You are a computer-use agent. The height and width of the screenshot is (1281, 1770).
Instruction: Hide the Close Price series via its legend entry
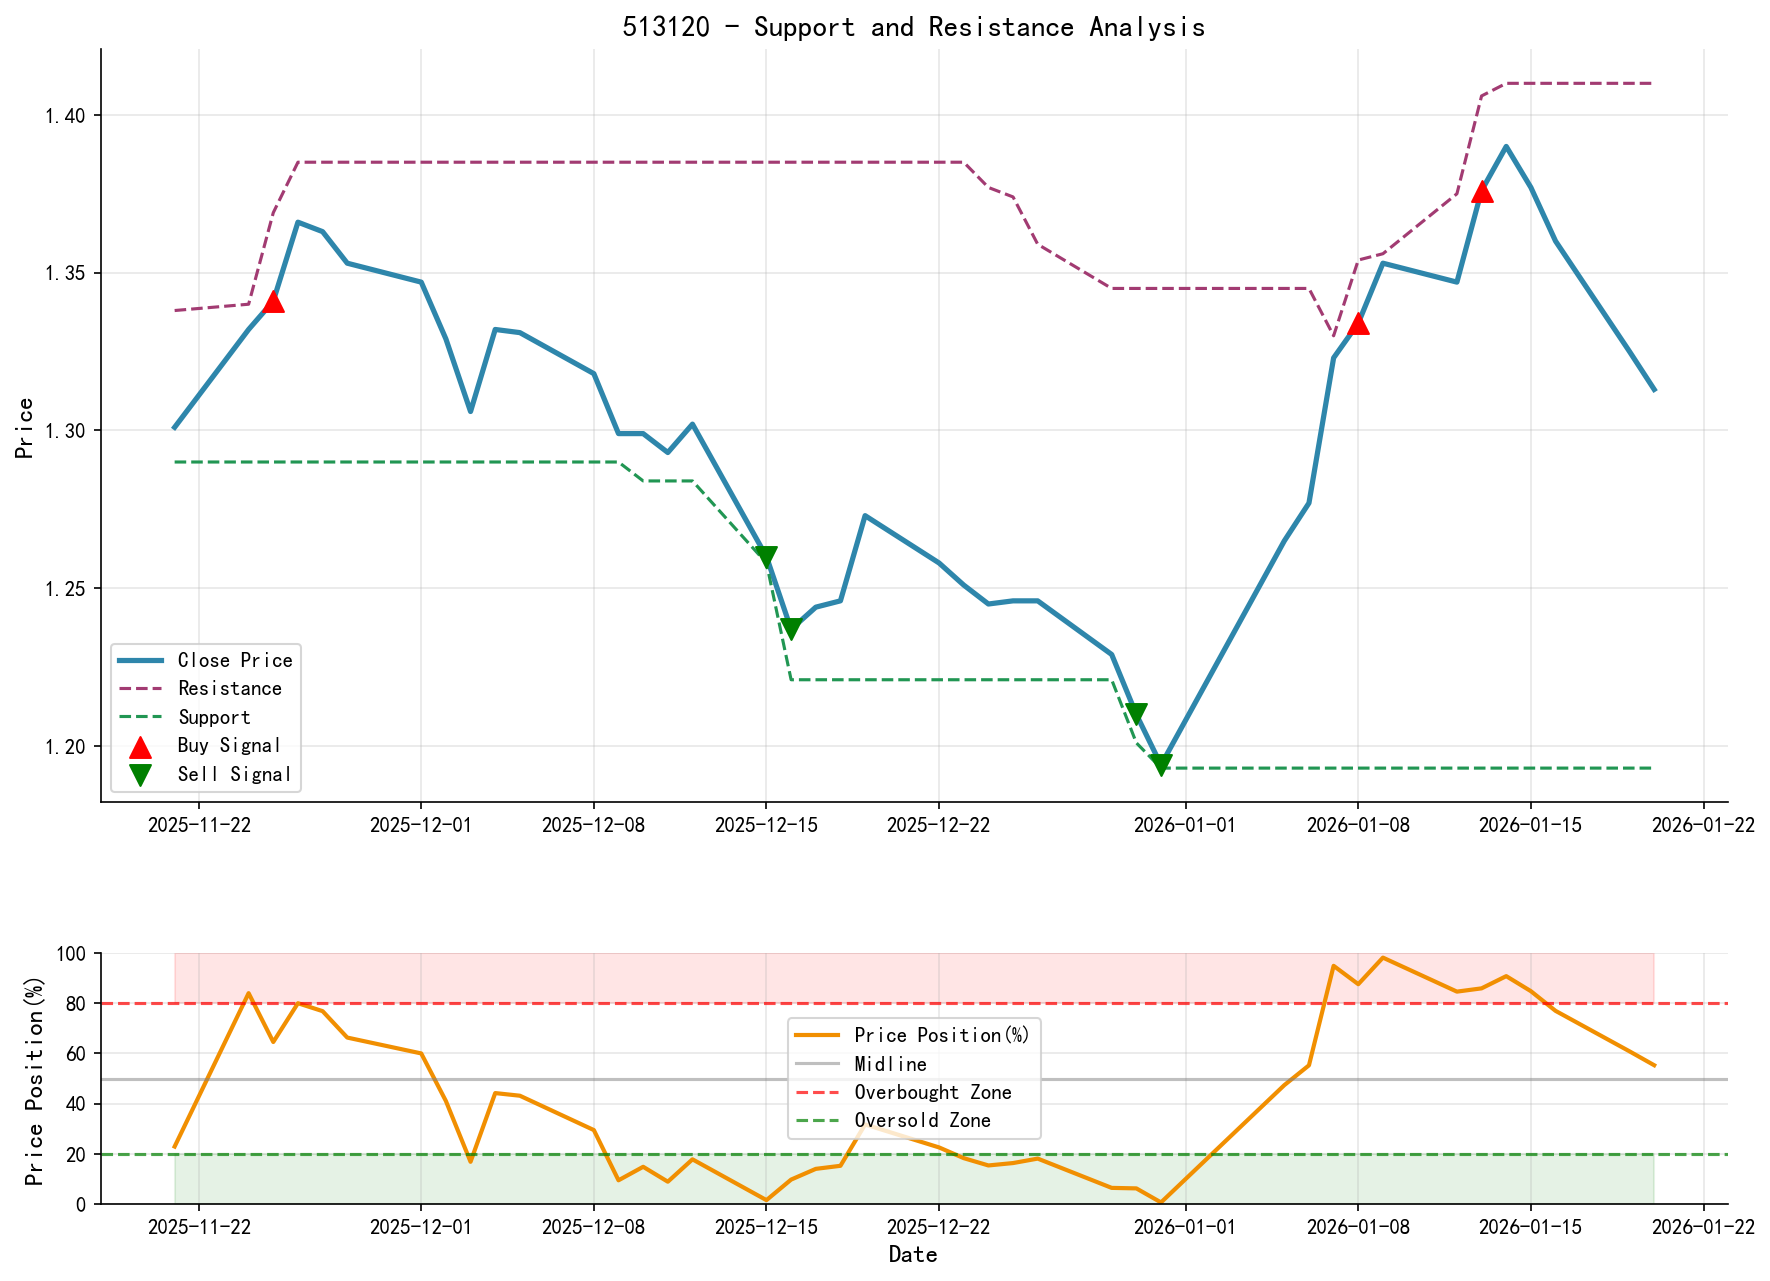pos(234,660)
